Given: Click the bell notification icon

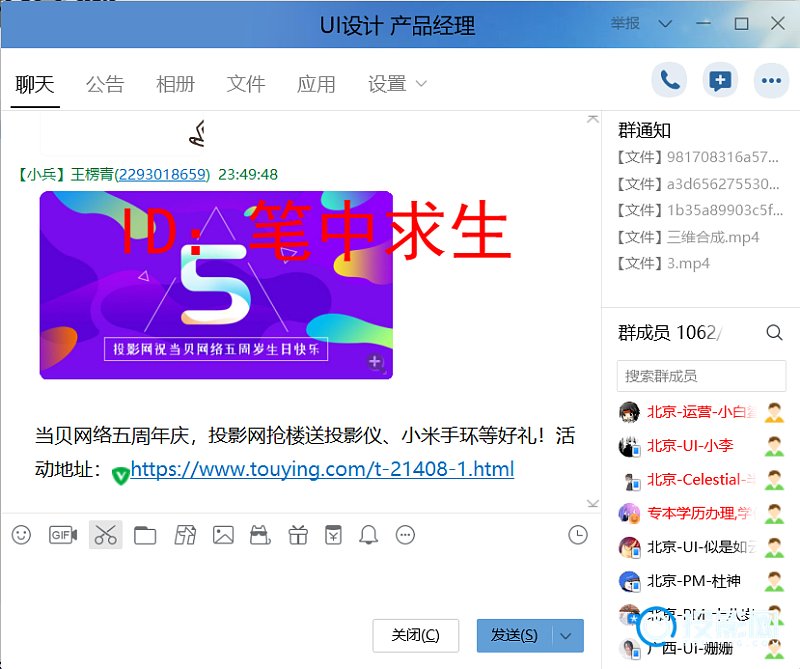Looking at the screenshot, I should click(368, 535).
